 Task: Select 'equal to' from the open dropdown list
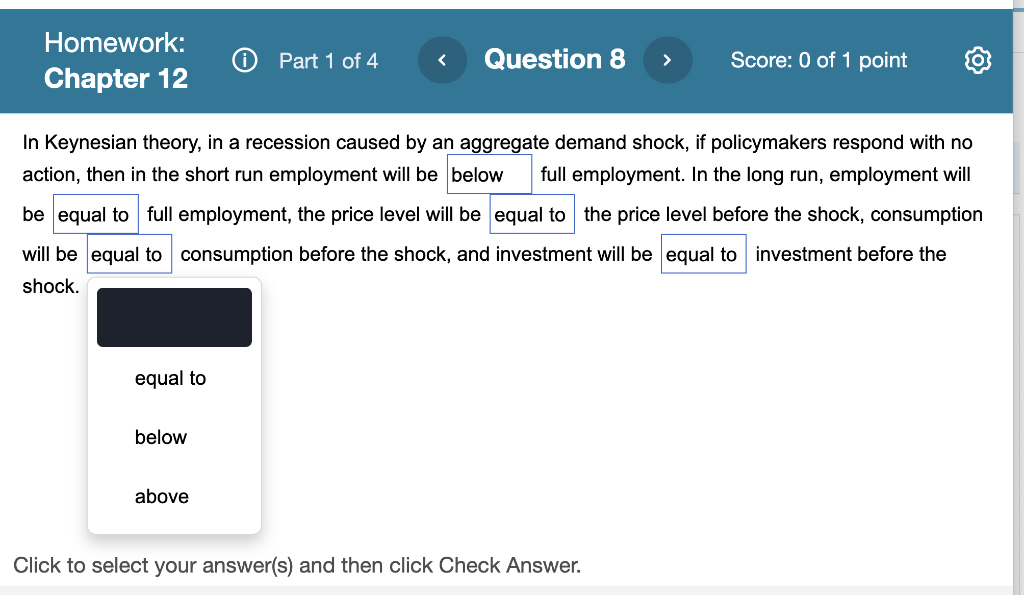[169, 378]
